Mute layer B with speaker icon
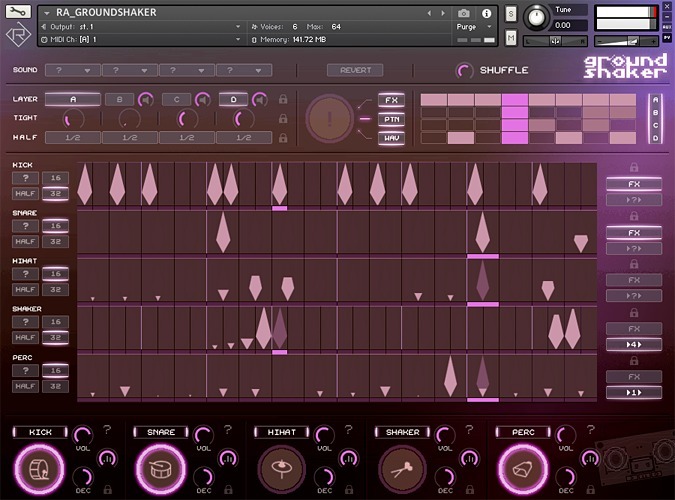675x500 pixels. [x=146, y=100]
